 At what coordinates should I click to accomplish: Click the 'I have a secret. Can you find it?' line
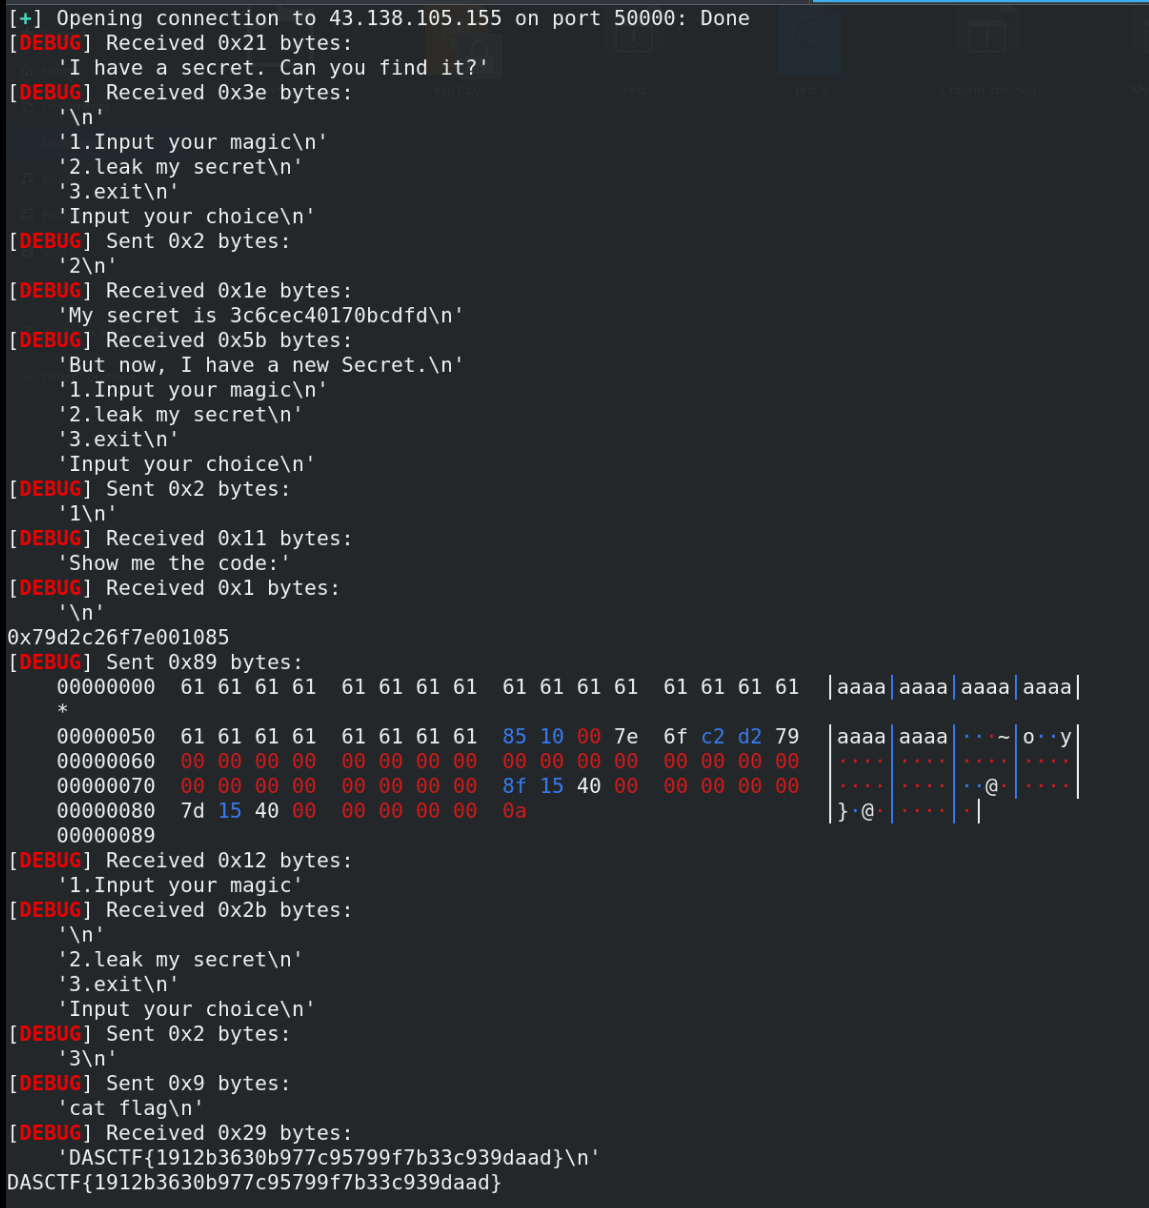point(272,68)
